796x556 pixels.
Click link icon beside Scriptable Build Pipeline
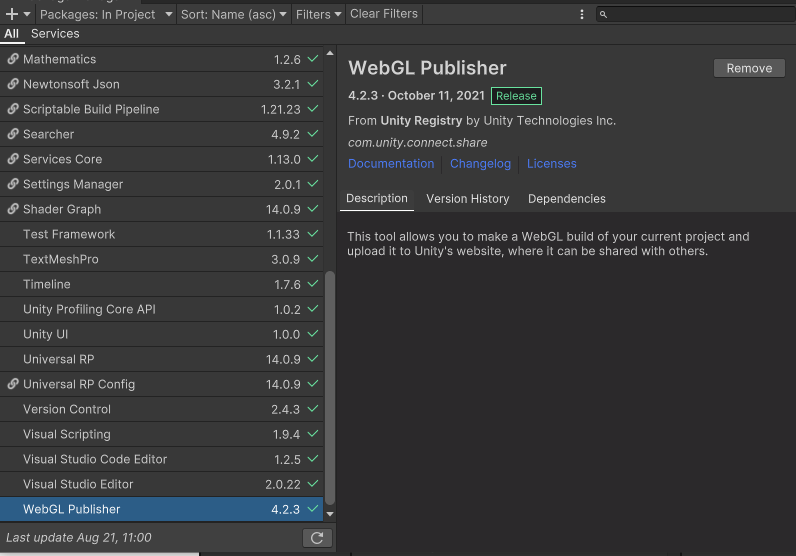pyautogui.click(x=13, y=109)
